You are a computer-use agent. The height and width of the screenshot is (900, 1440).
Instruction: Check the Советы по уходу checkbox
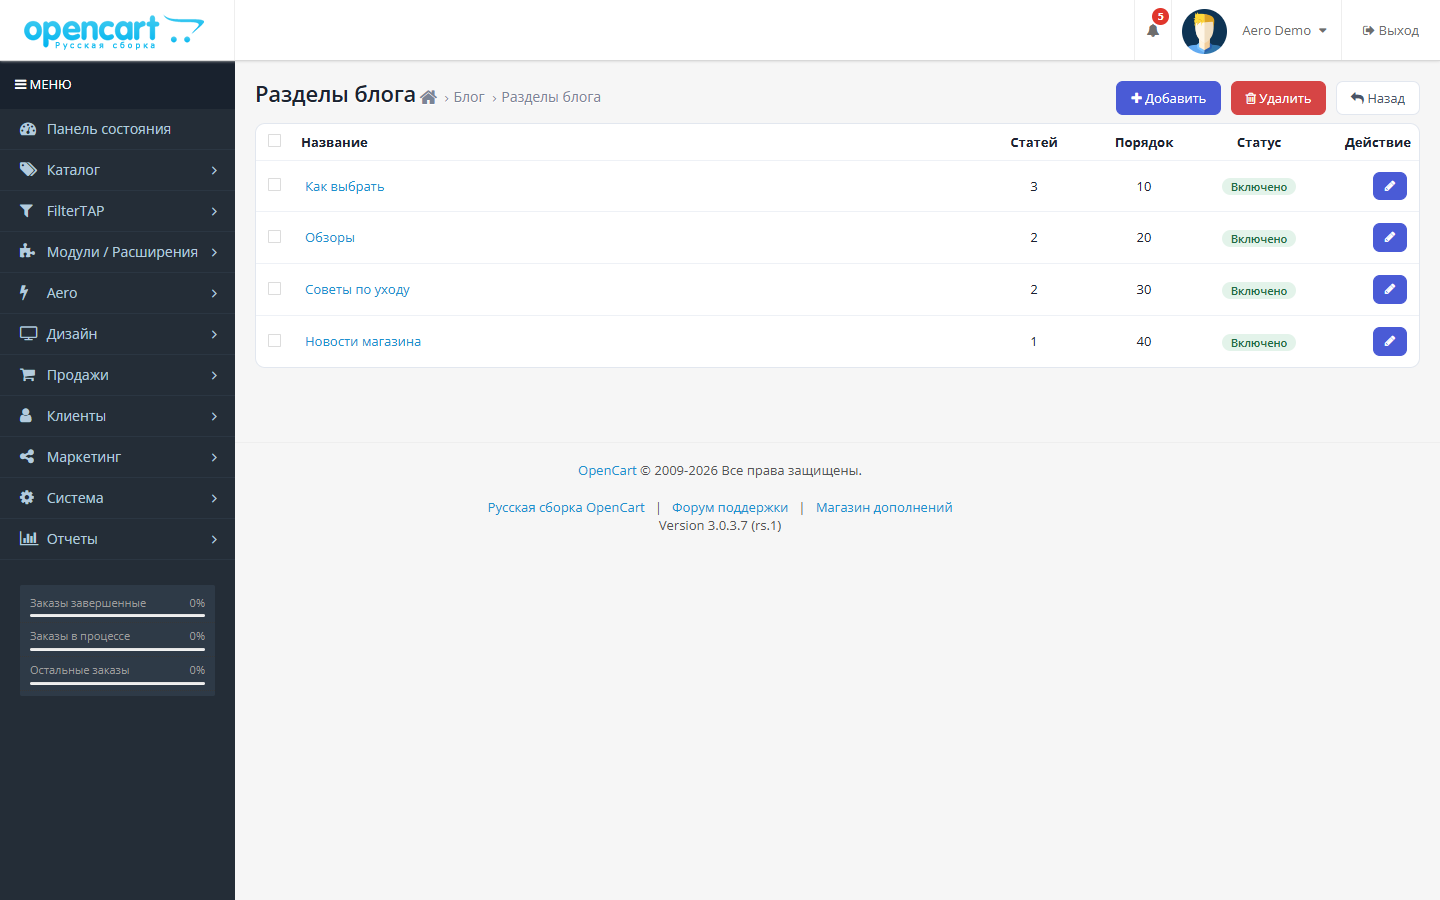275,289
